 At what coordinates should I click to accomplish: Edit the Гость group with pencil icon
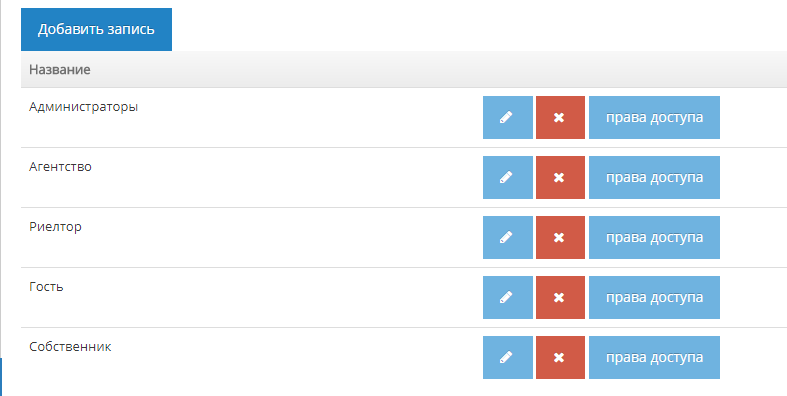pyautogui.click(x=508, y=298)
